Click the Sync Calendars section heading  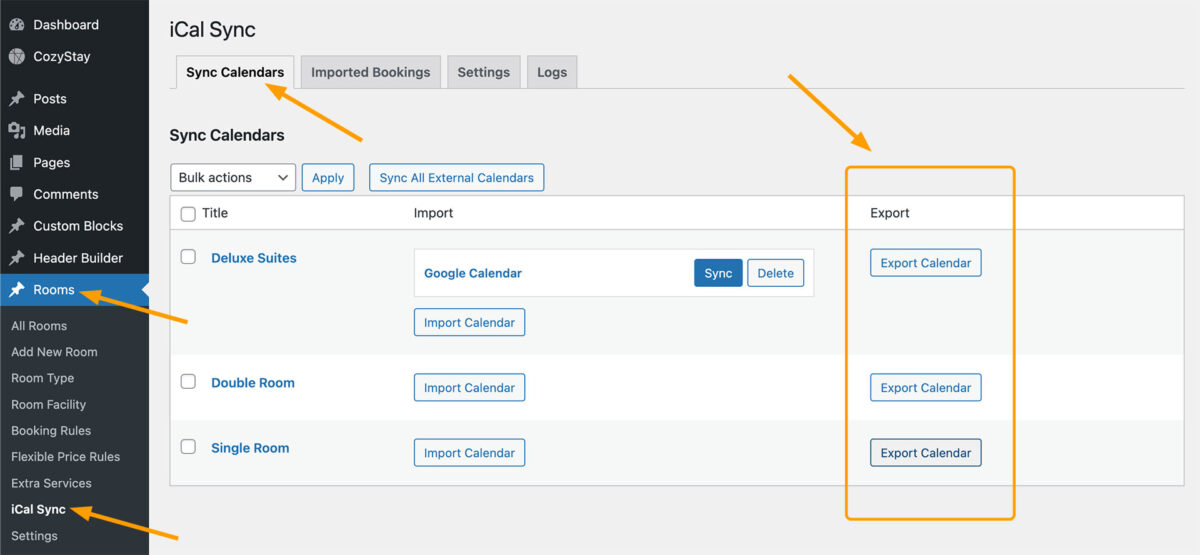pos(227,135)
